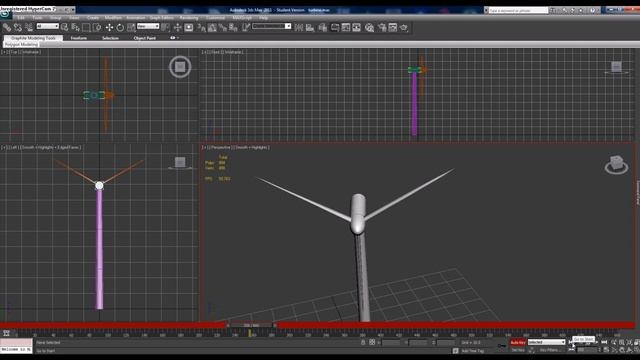The height and width of the screenshot is (360, 640).
Task: Open Key Filters dialog
Action: point(549,350)
